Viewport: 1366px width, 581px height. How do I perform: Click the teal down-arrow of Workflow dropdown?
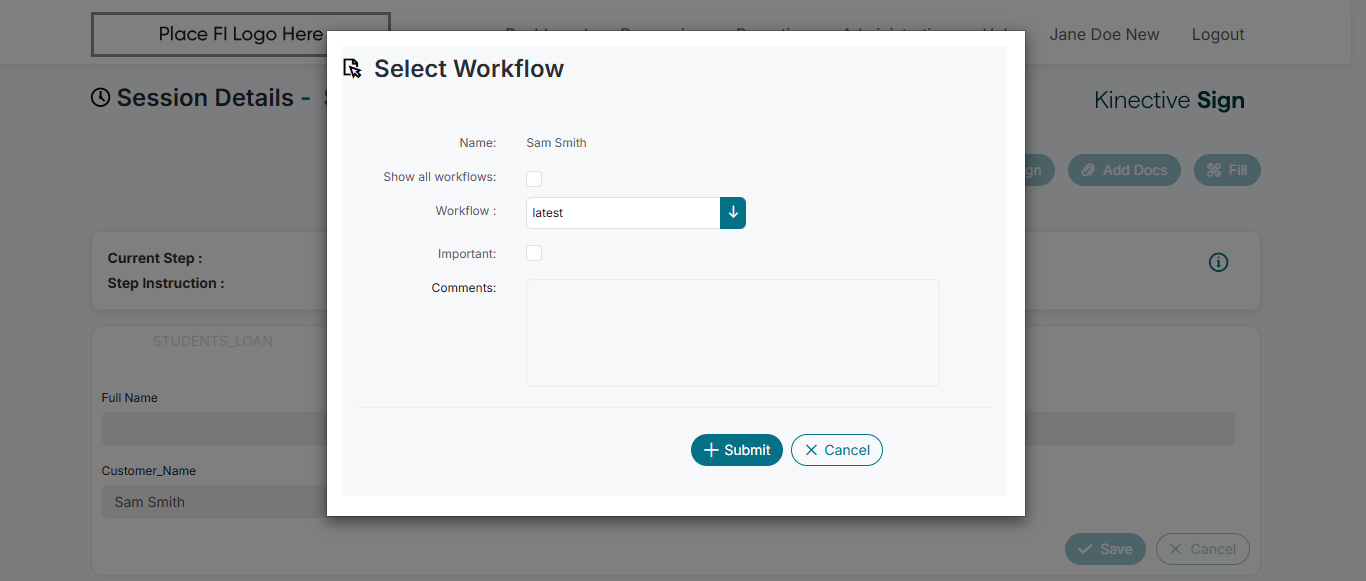tap(733, 213)
